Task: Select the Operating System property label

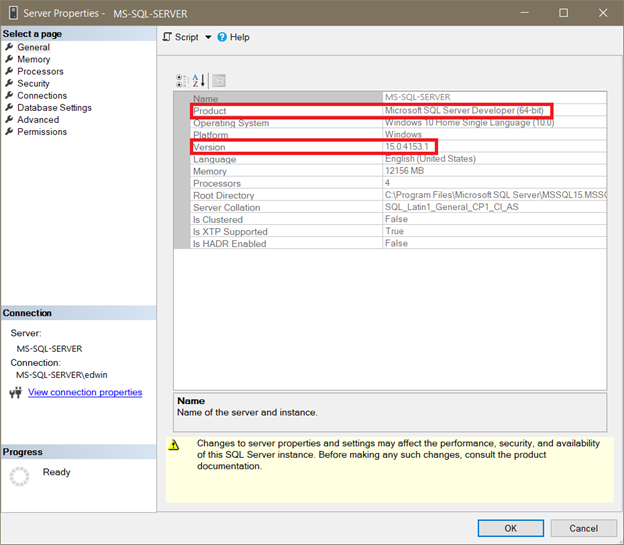Action: 231,123
